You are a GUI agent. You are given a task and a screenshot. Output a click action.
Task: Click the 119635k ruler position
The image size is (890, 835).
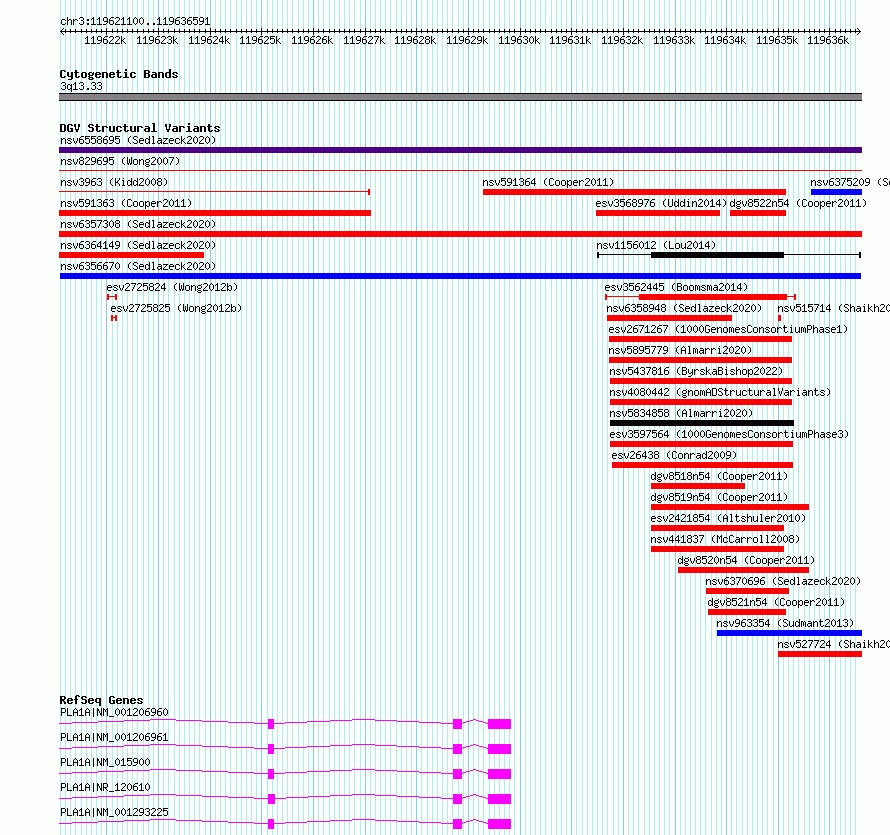[x=777, y=40]
